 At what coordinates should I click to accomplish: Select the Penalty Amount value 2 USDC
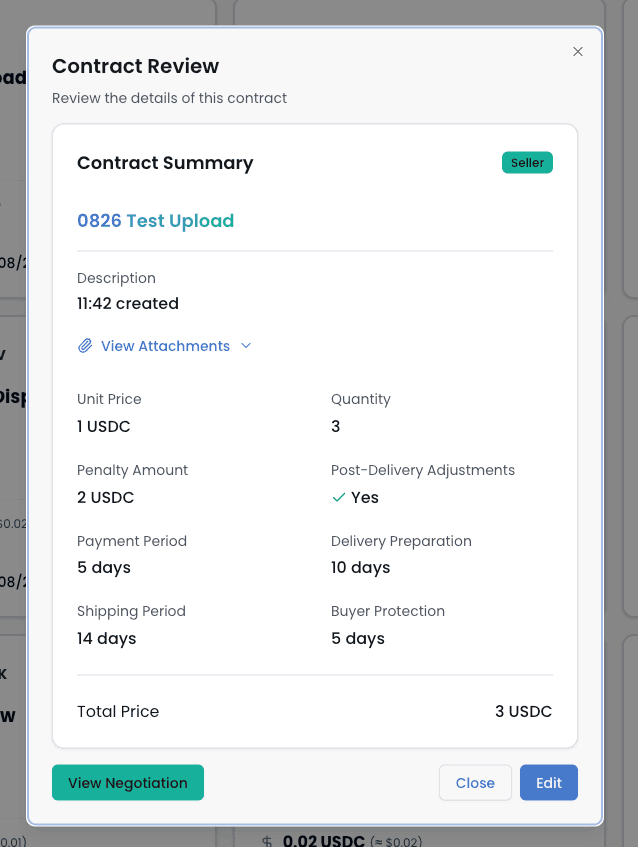[105, 497]
